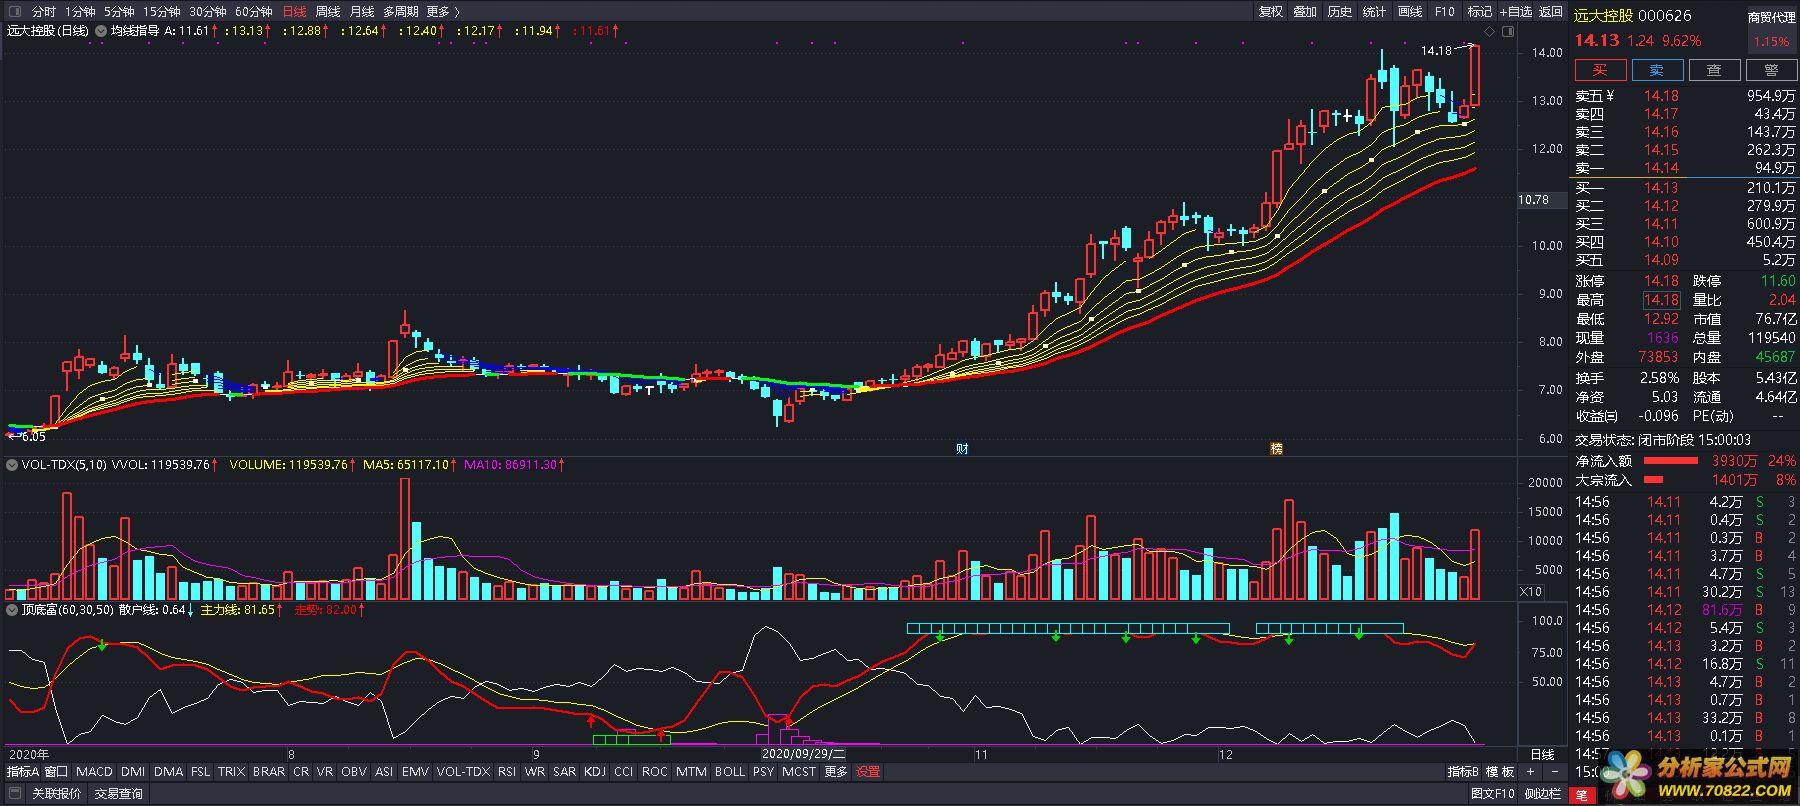The height and width of the screenshot is (806, 1800).
Task: Open 交易查询 trade query
Action: (x=119, y=794)
